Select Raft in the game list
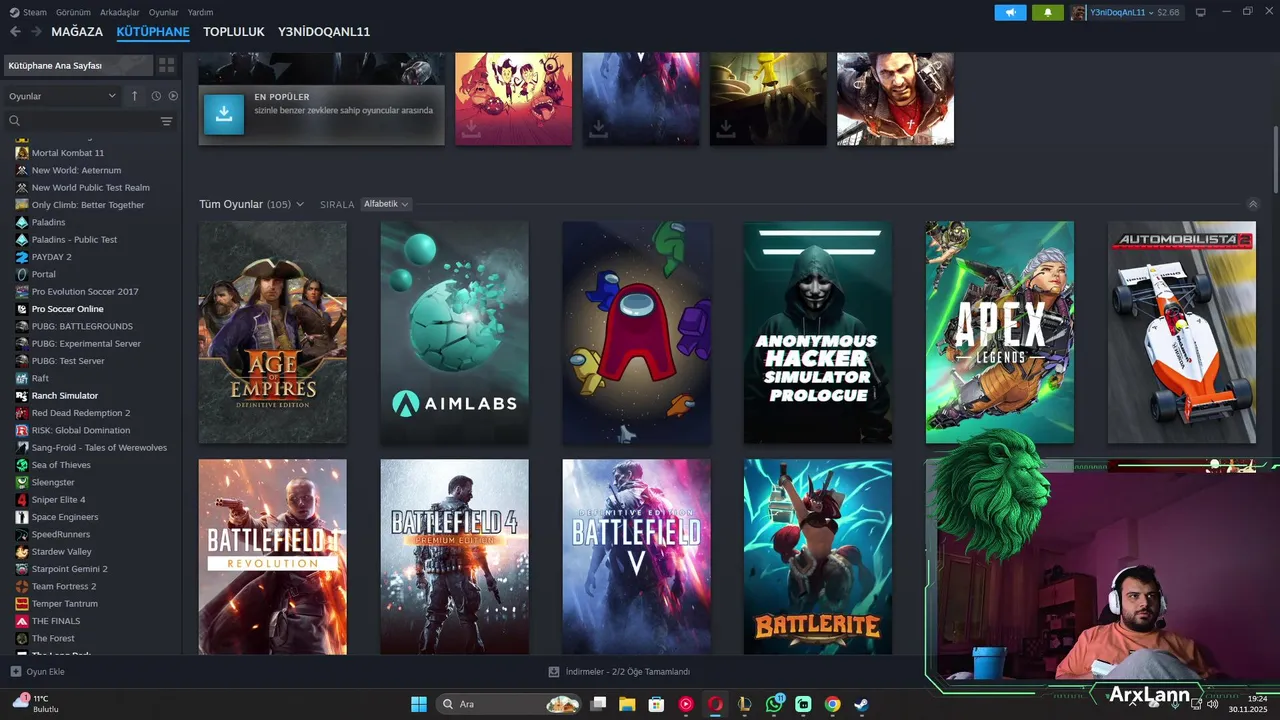This screenshot has height=720, width=1280. click(x=40, y=378)
